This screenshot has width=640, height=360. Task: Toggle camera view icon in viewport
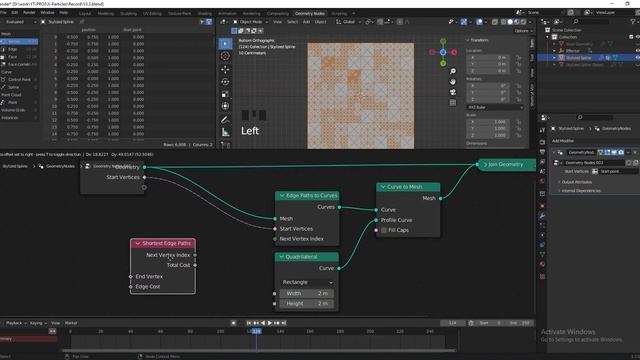point(453,92)
